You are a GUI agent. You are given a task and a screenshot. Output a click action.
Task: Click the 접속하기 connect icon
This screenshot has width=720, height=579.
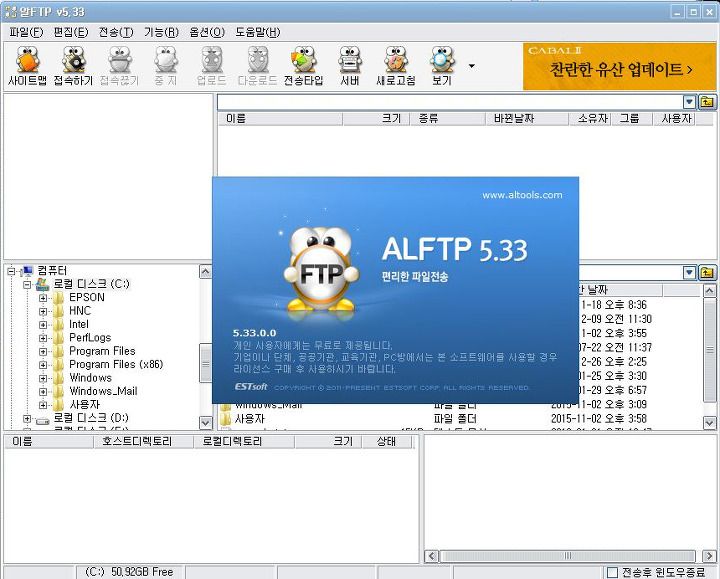tap(73, 66)
